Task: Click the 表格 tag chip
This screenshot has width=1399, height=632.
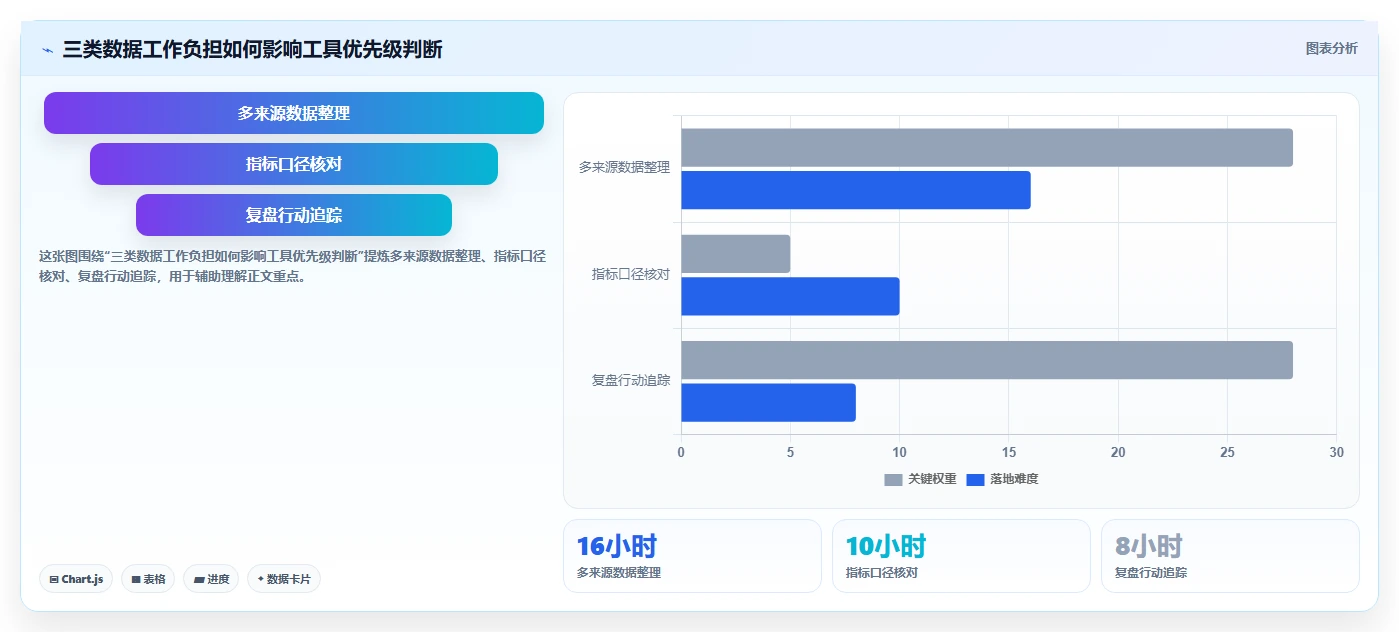Action: 148,579
